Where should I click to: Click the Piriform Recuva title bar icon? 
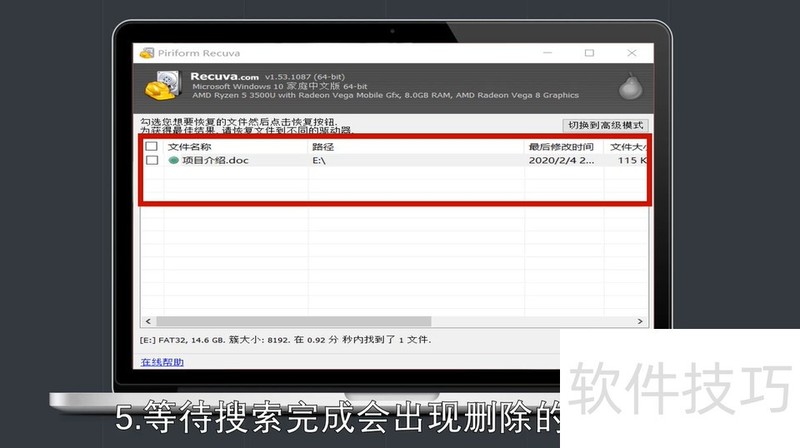[147, 53]
